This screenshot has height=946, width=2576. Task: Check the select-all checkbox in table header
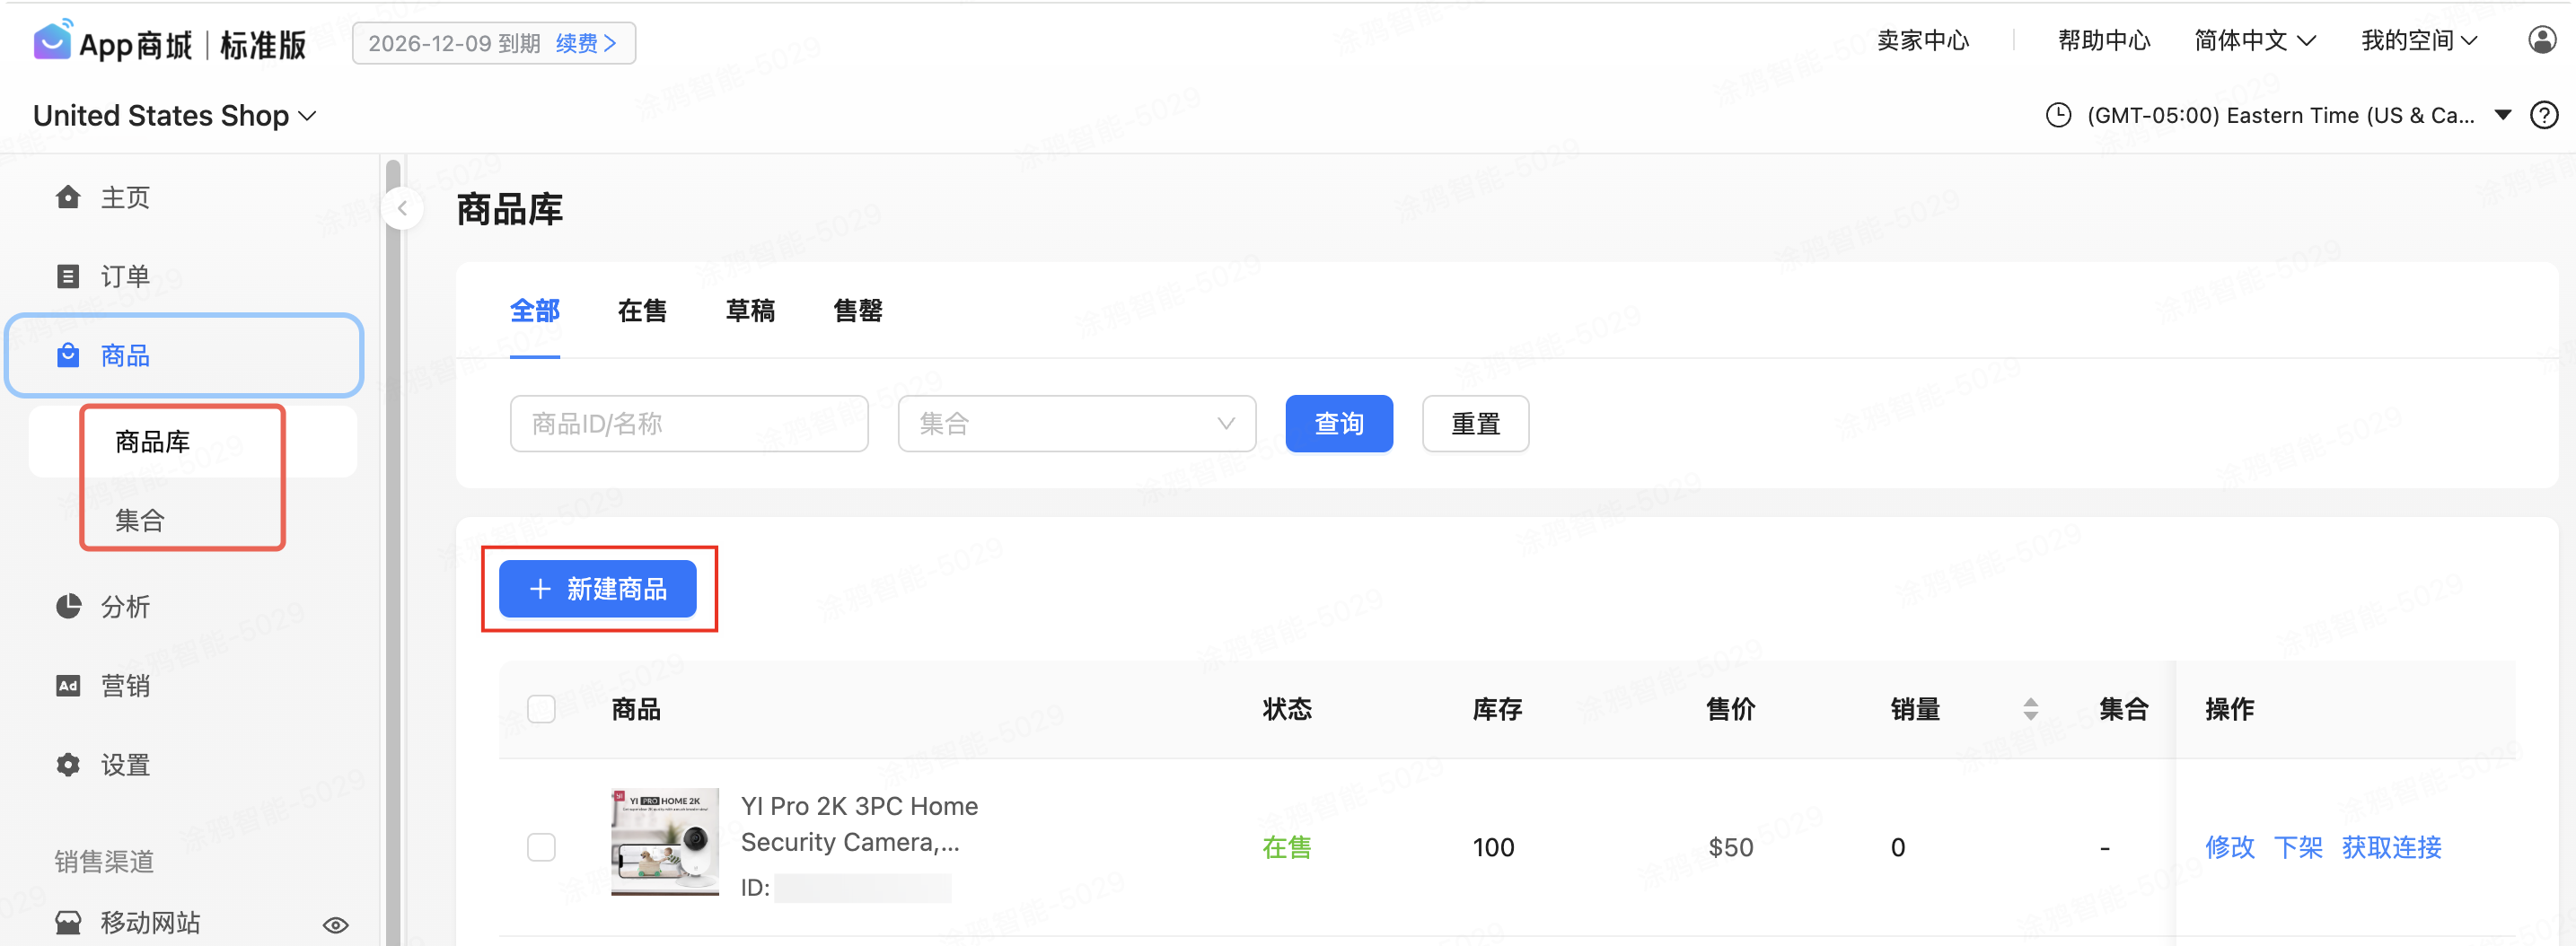click(541, 708)
